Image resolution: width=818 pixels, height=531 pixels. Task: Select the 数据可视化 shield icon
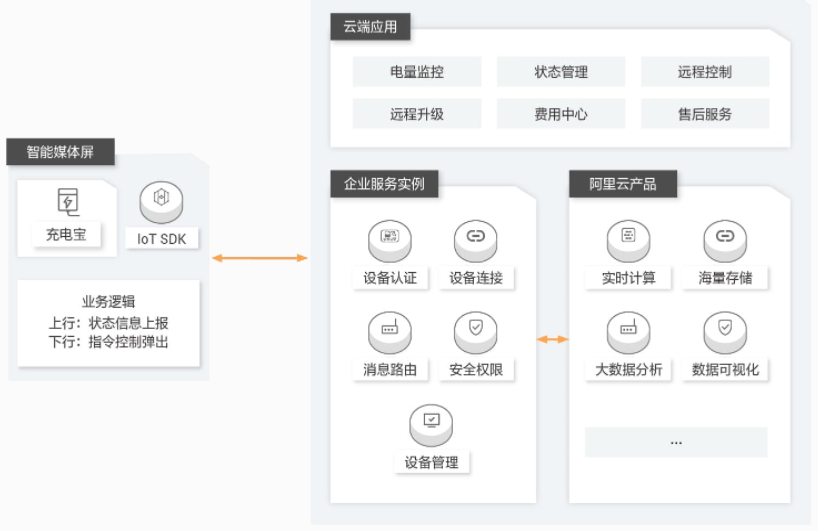[725, 332]
